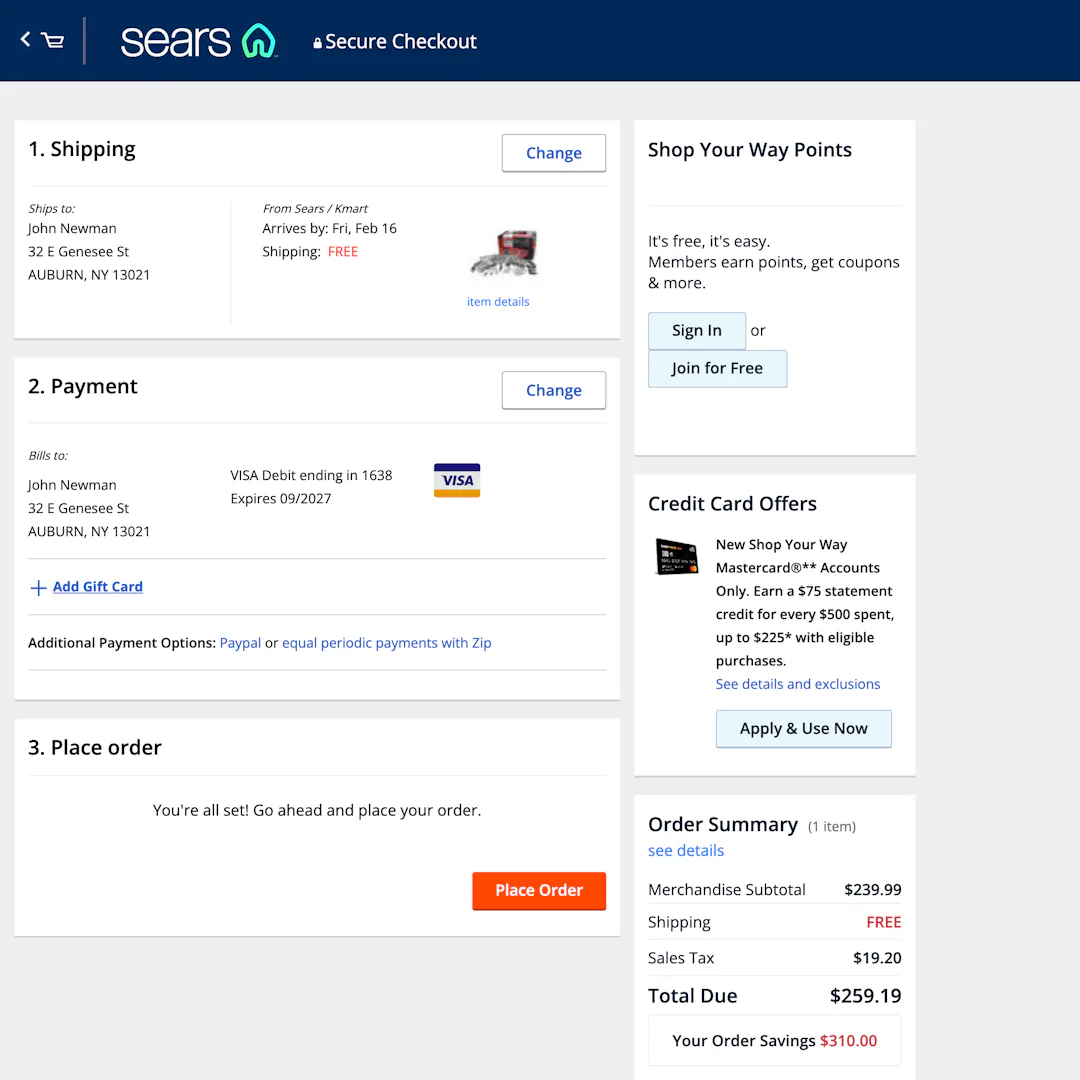
Task: Click the '(1 item)' count text
Action: pyautogui.click(x=831, y=827)
